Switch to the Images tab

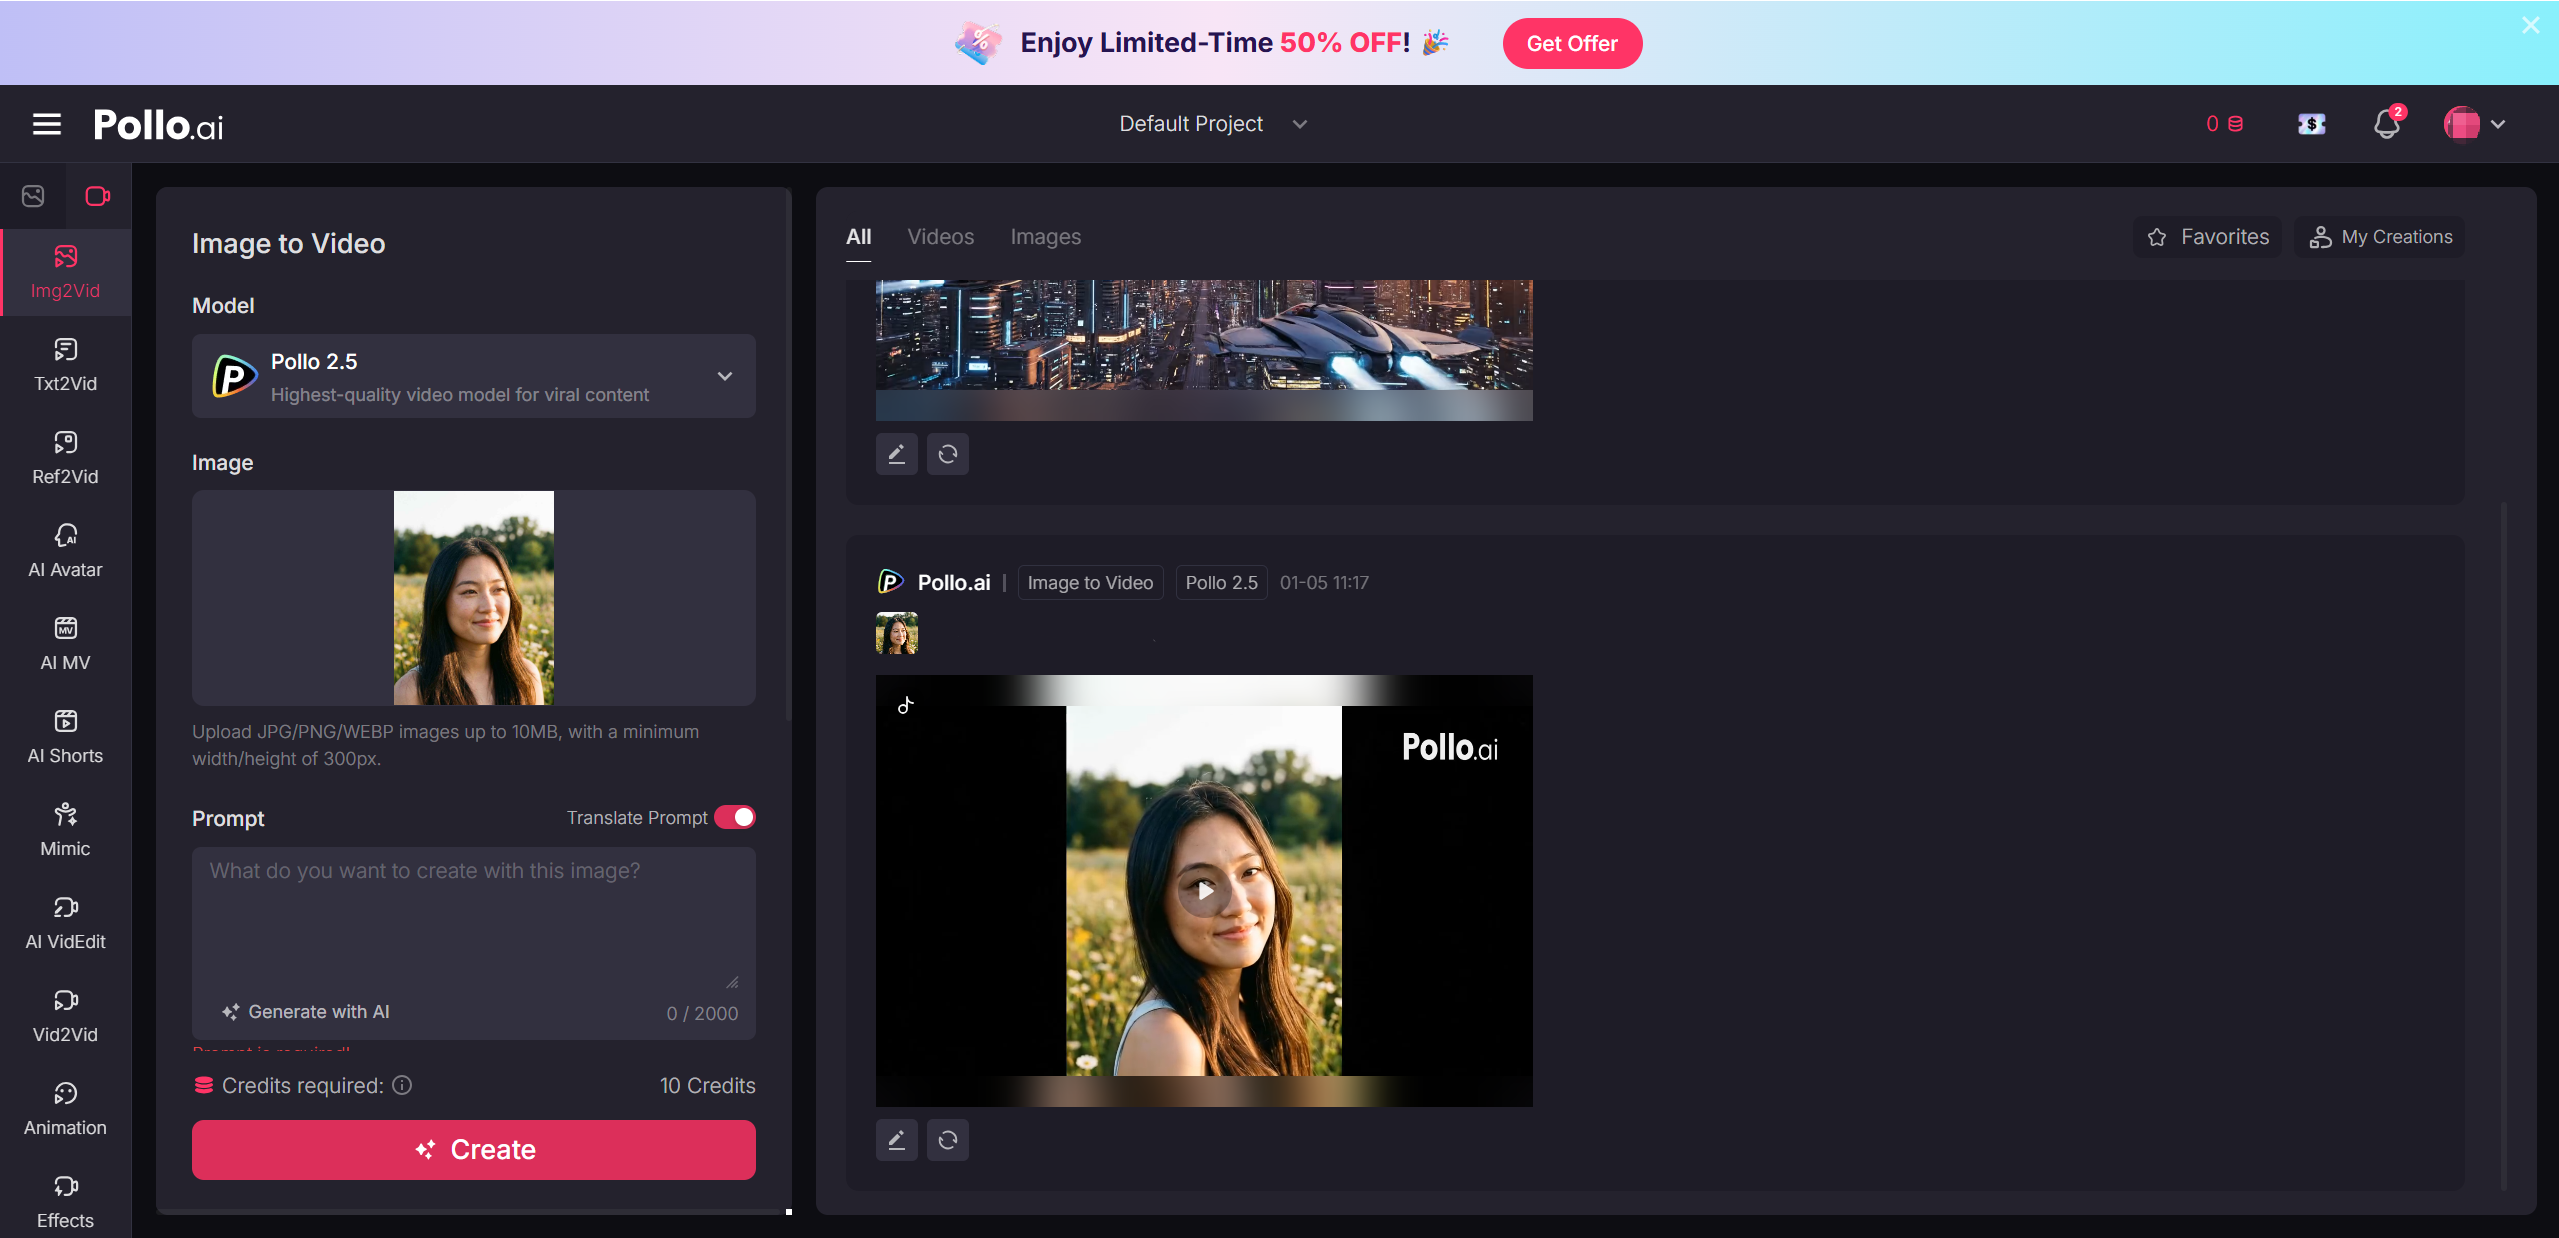click(1045, 237)
